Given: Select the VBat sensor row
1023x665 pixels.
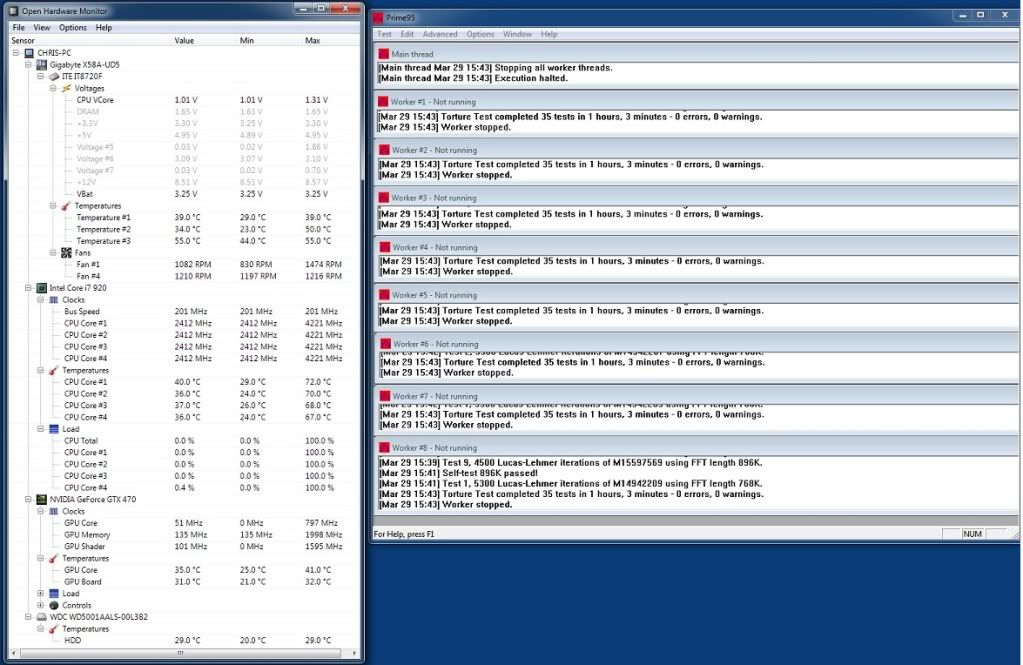Looking at the screenshot, I should 185,194.
